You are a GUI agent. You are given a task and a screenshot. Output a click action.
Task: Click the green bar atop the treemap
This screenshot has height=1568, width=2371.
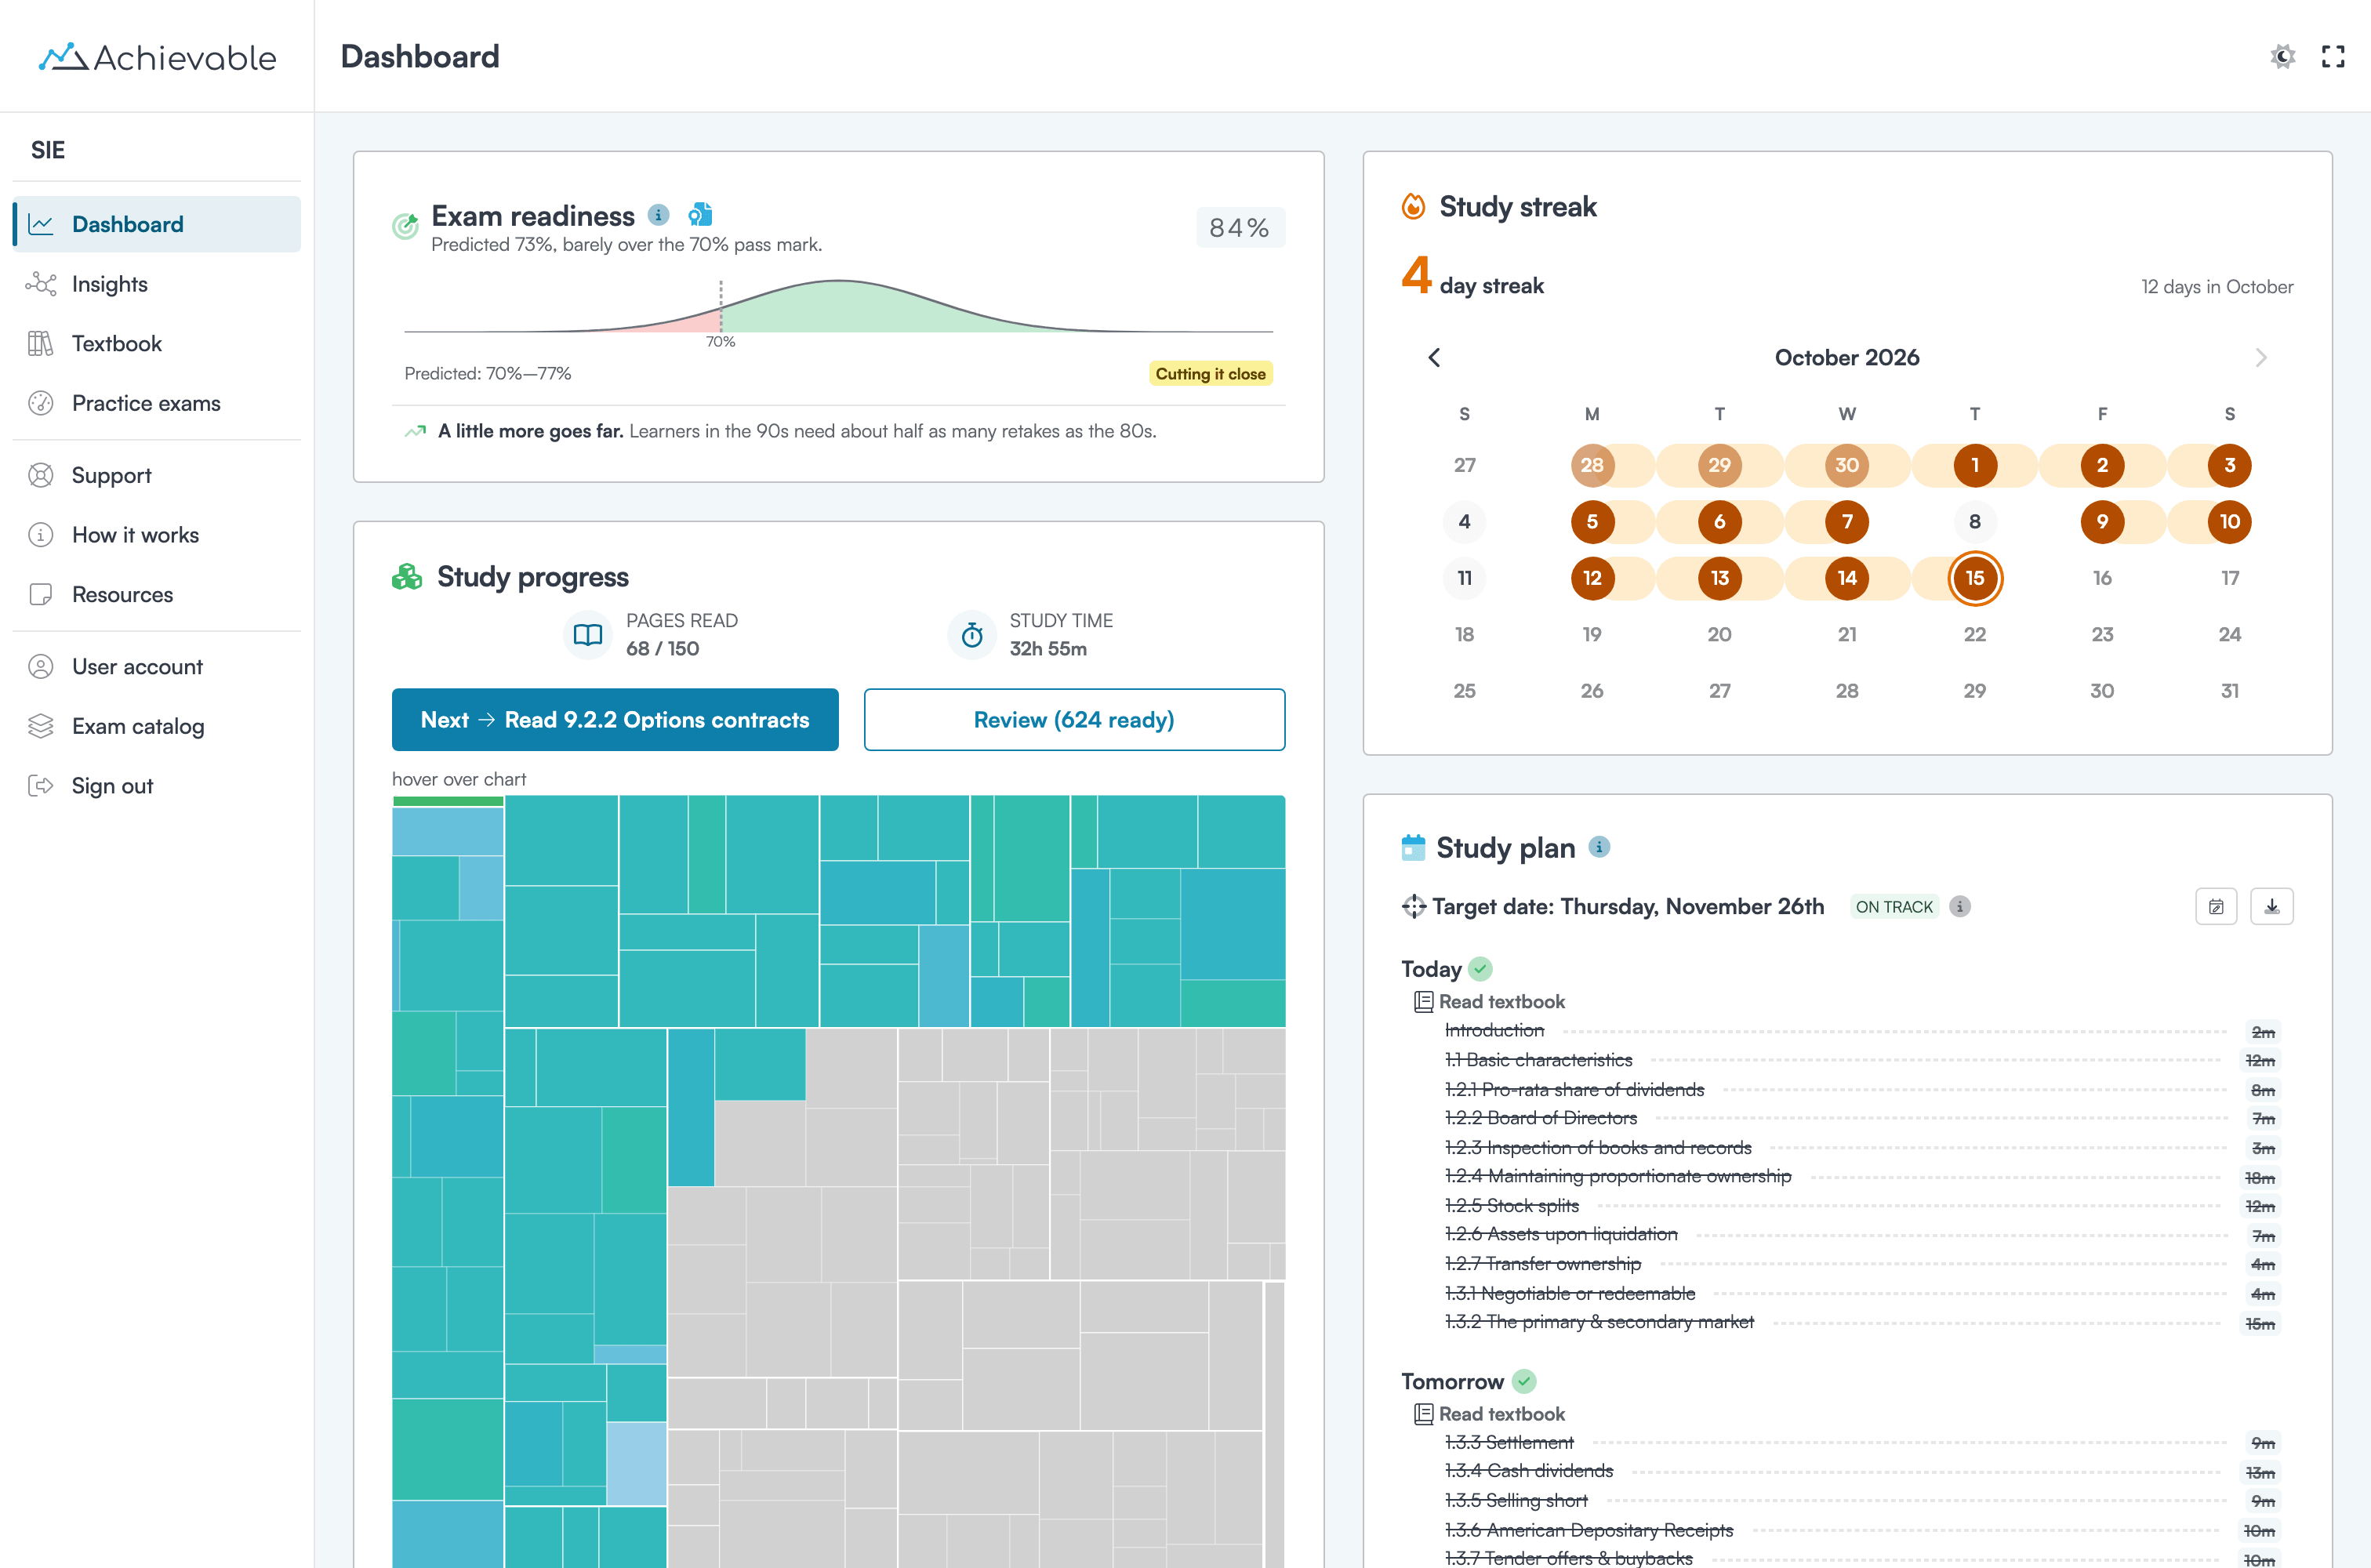pyautogui.click(x=448, y=800)
